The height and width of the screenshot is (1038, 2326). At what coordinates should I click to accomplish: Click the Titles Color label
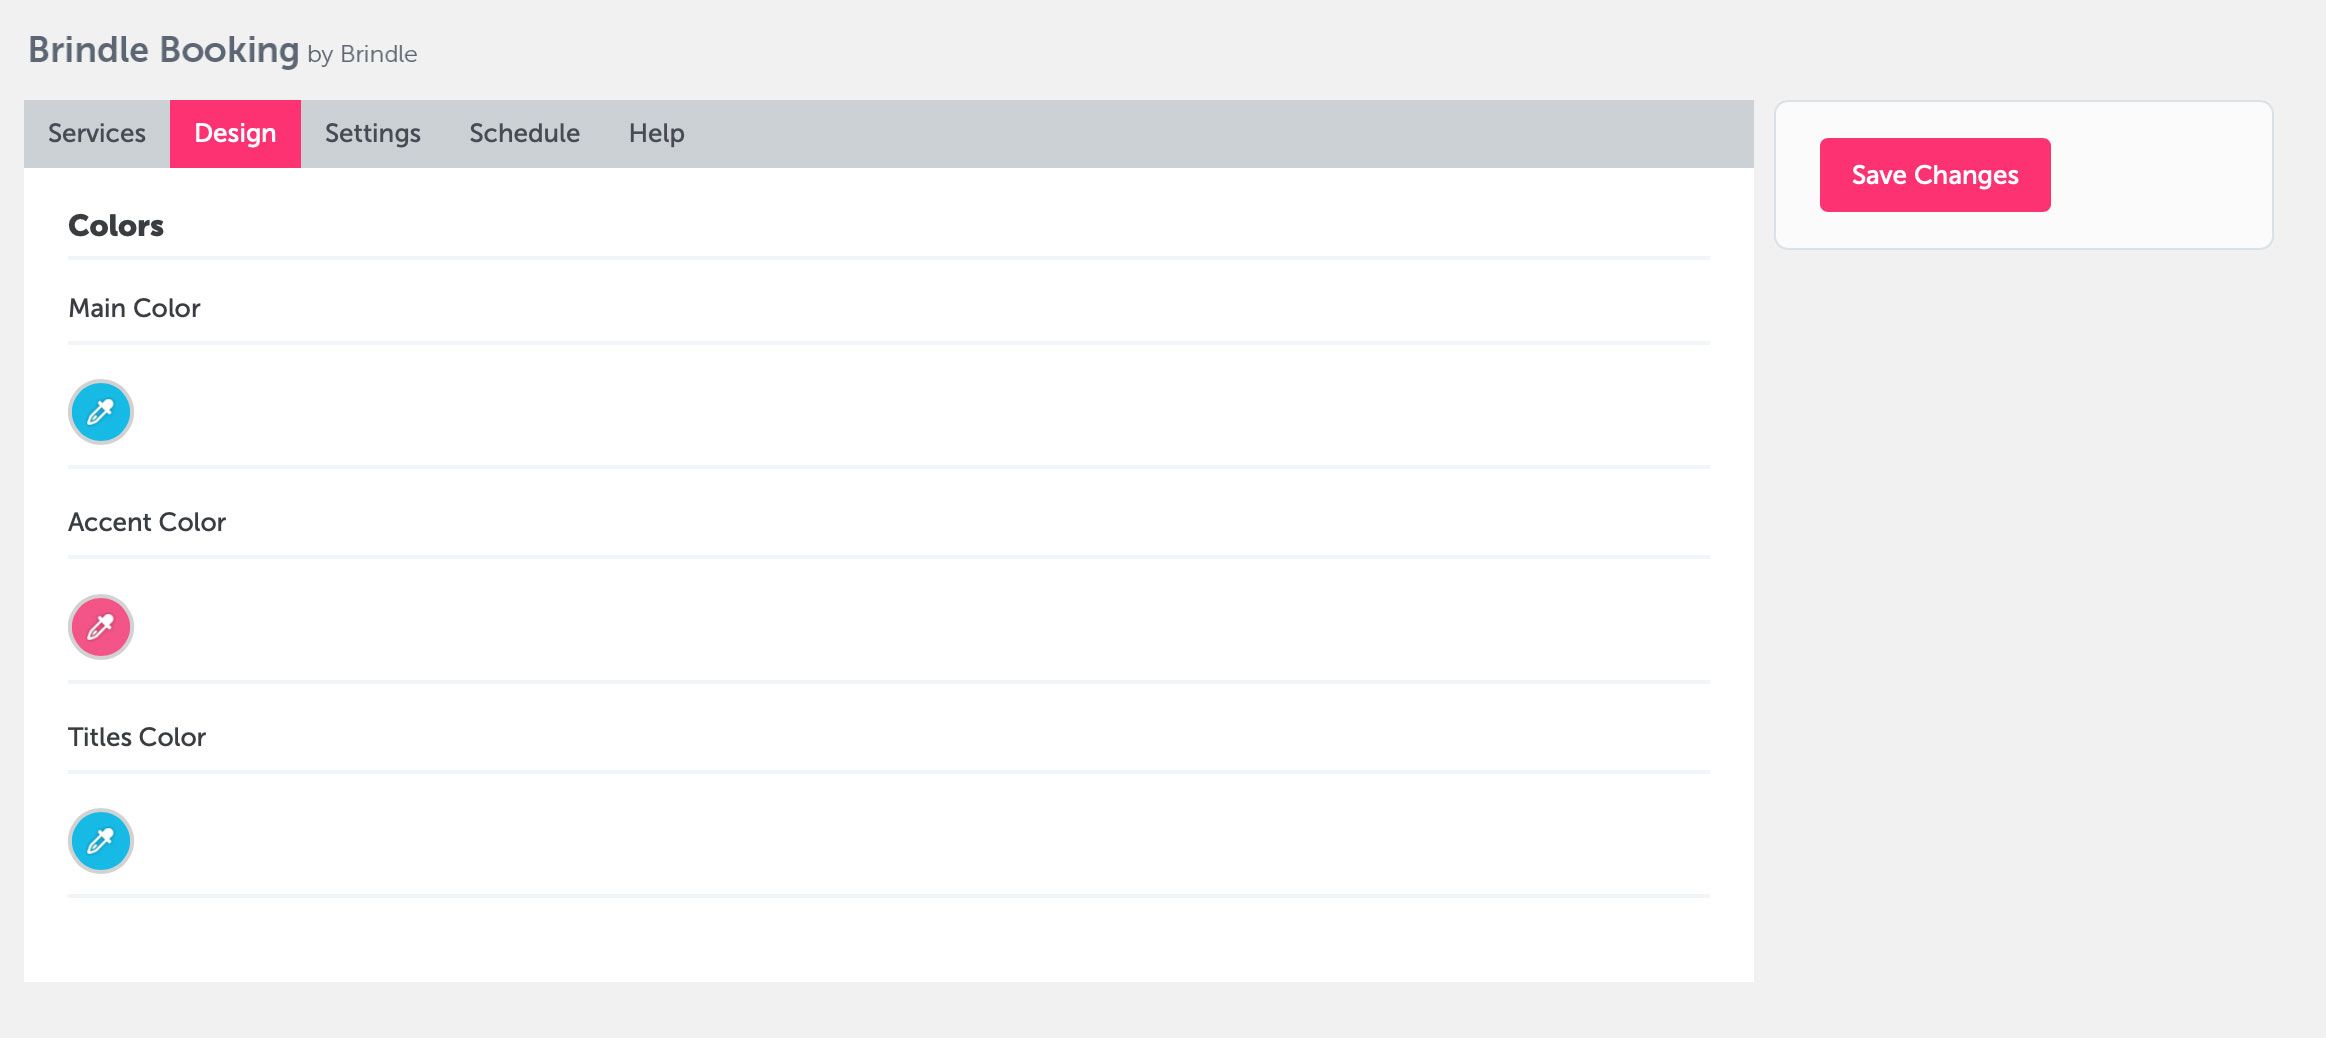click(137, 737)
